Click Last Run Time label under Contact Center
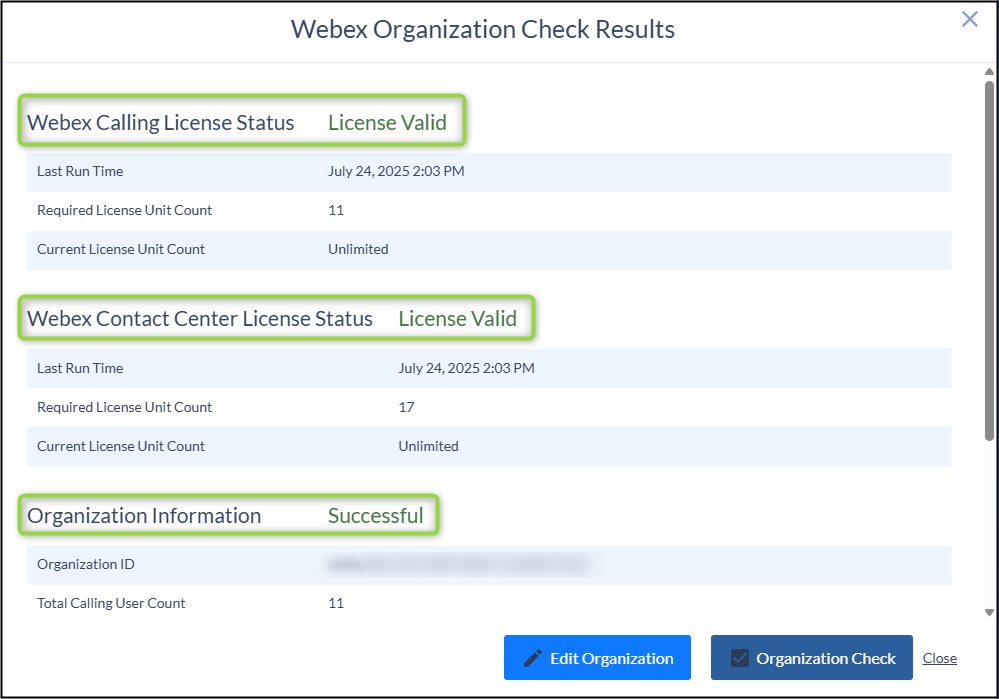This screenshot has width=999, height=699. [x=80, y=368]
